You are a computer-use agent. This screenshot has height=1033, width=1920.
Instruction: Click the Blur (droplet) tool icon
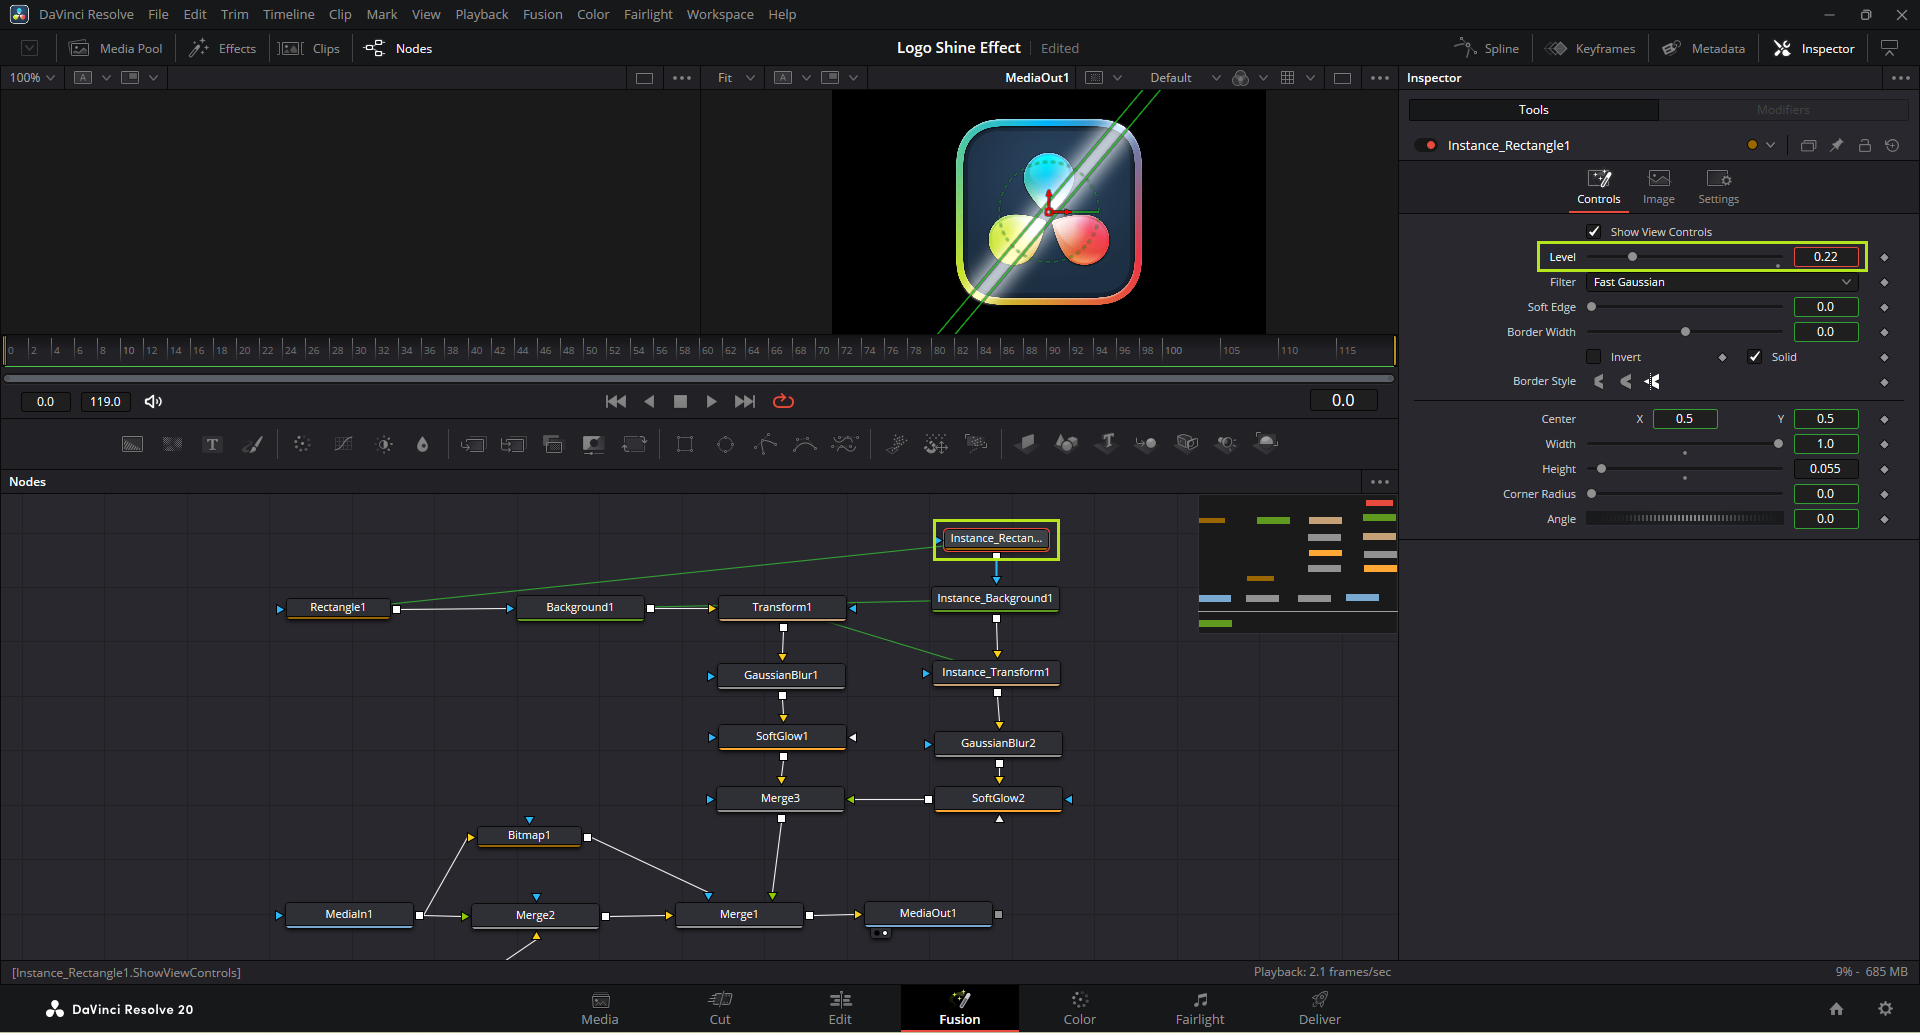point(422,444)
